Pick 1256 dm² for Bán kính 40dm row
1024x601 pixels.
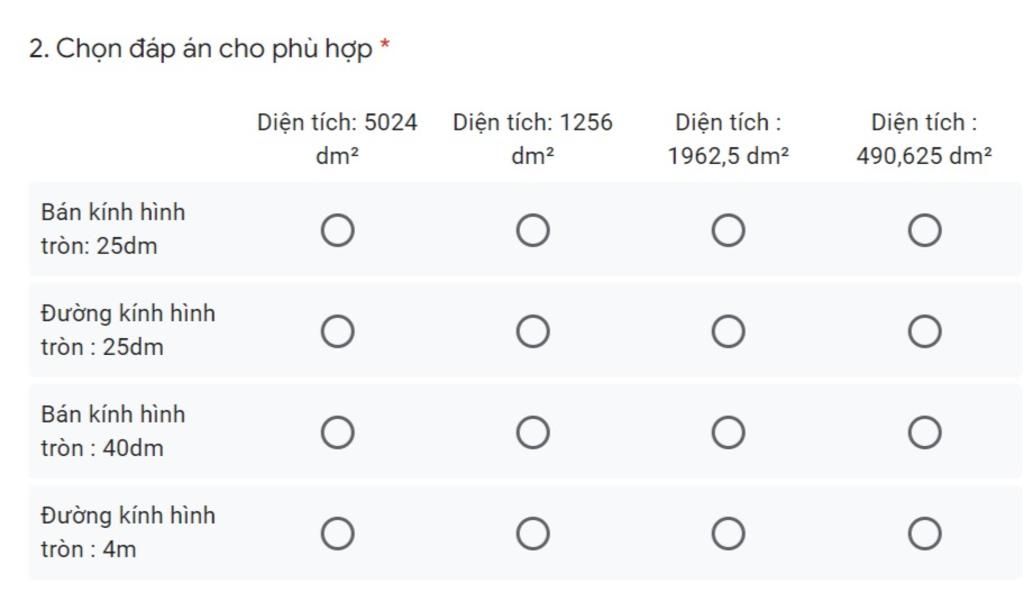point(533,432)
